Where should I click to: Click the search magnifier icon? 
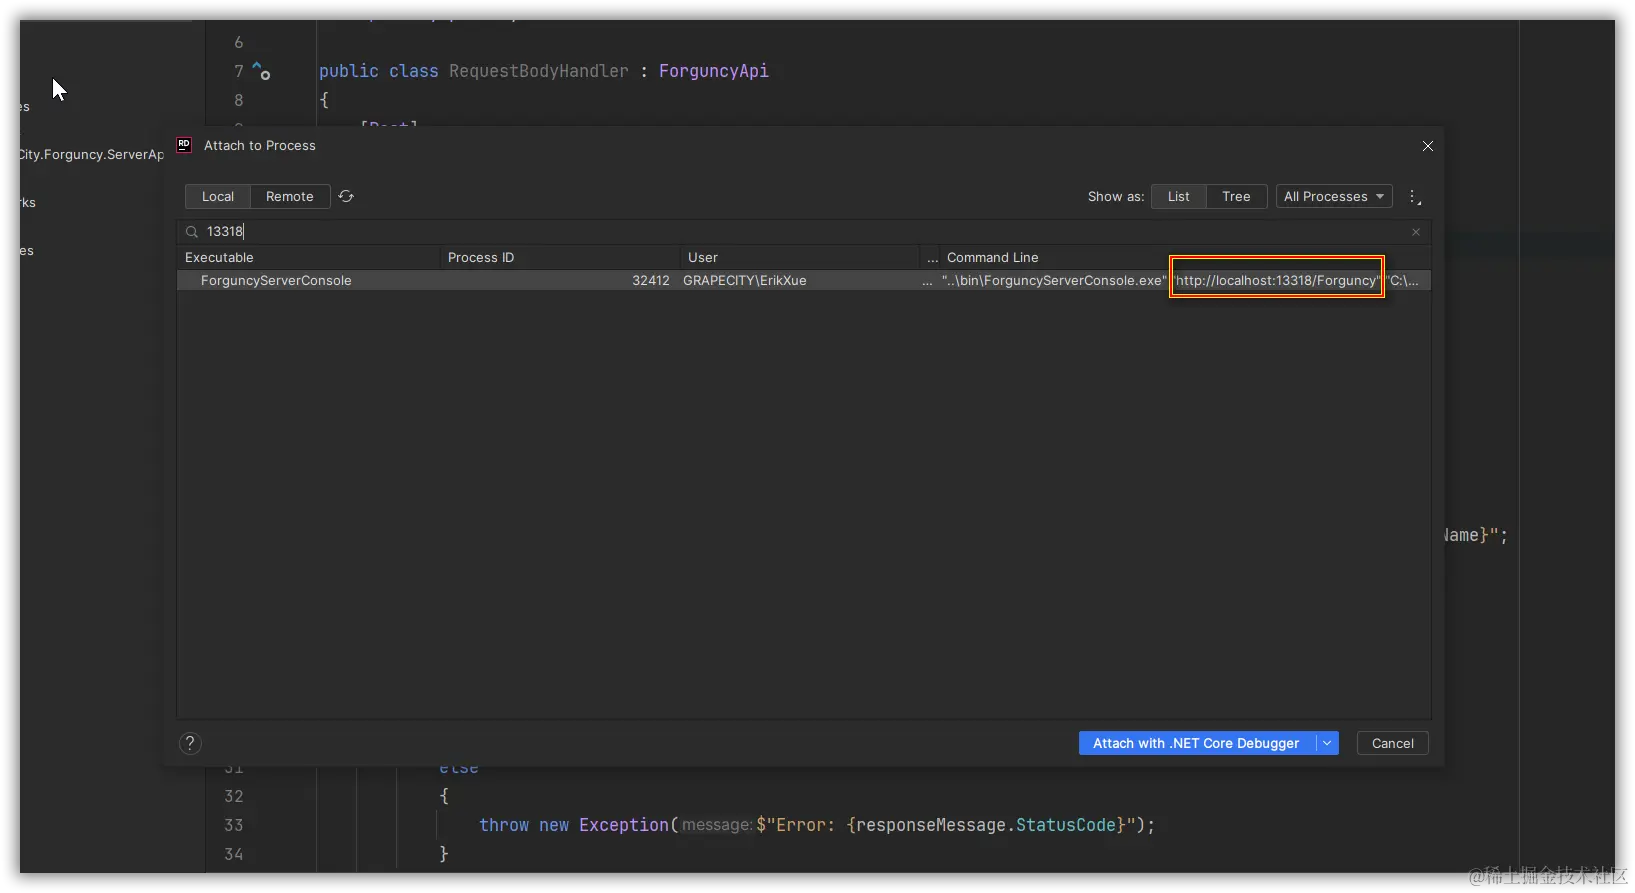click(x=192, y=232)
